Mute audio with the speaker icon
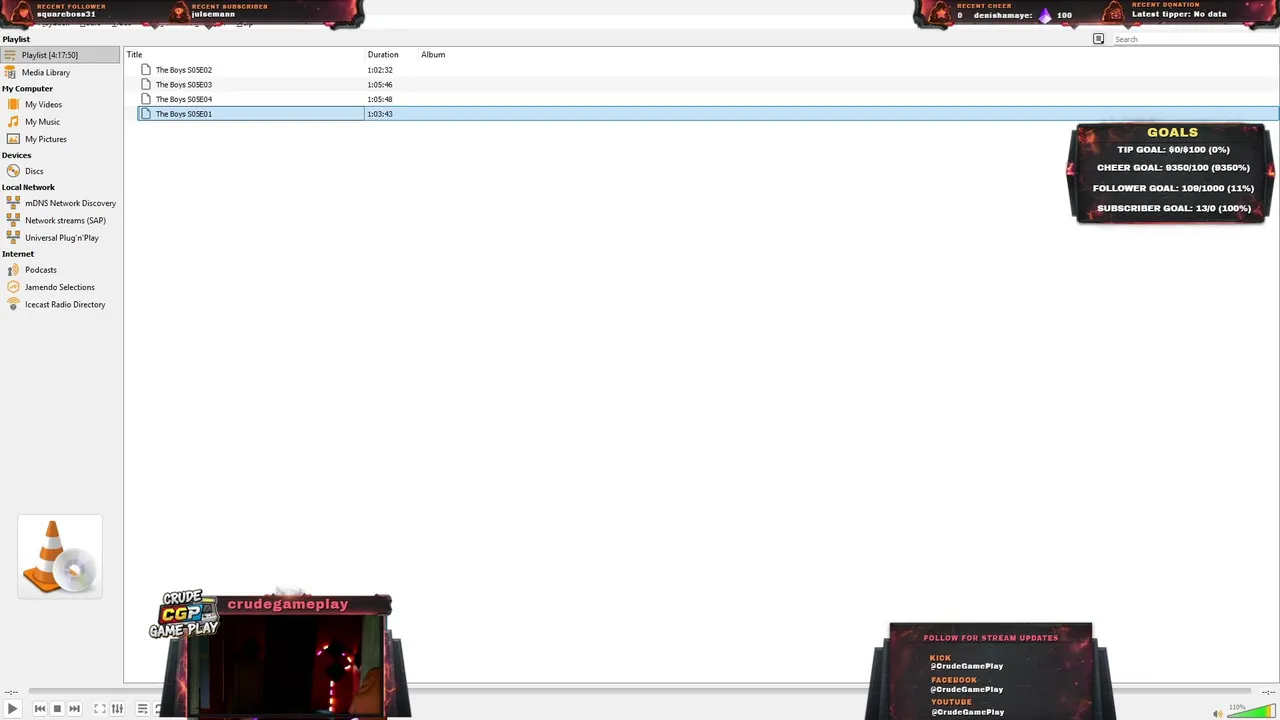 1217,713
